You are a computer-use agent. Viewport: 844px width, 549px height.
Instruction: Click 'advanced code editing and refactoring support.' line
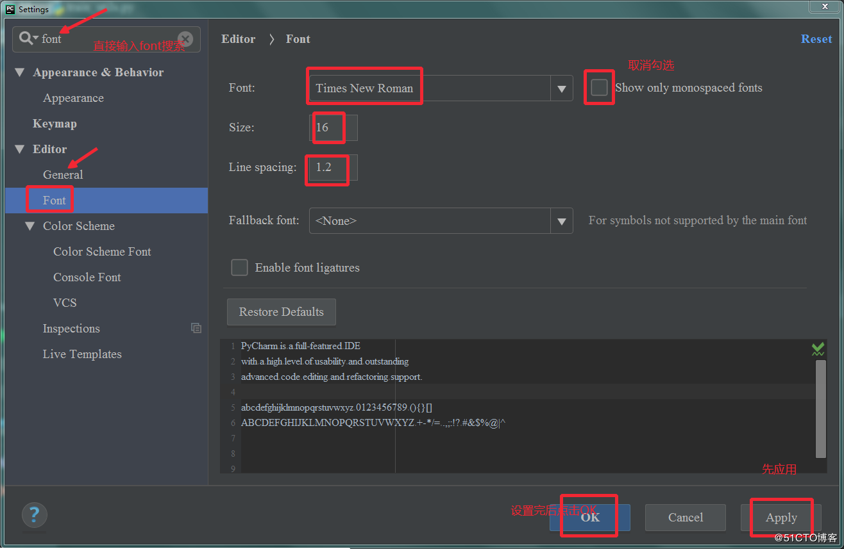tap(332, 377)
